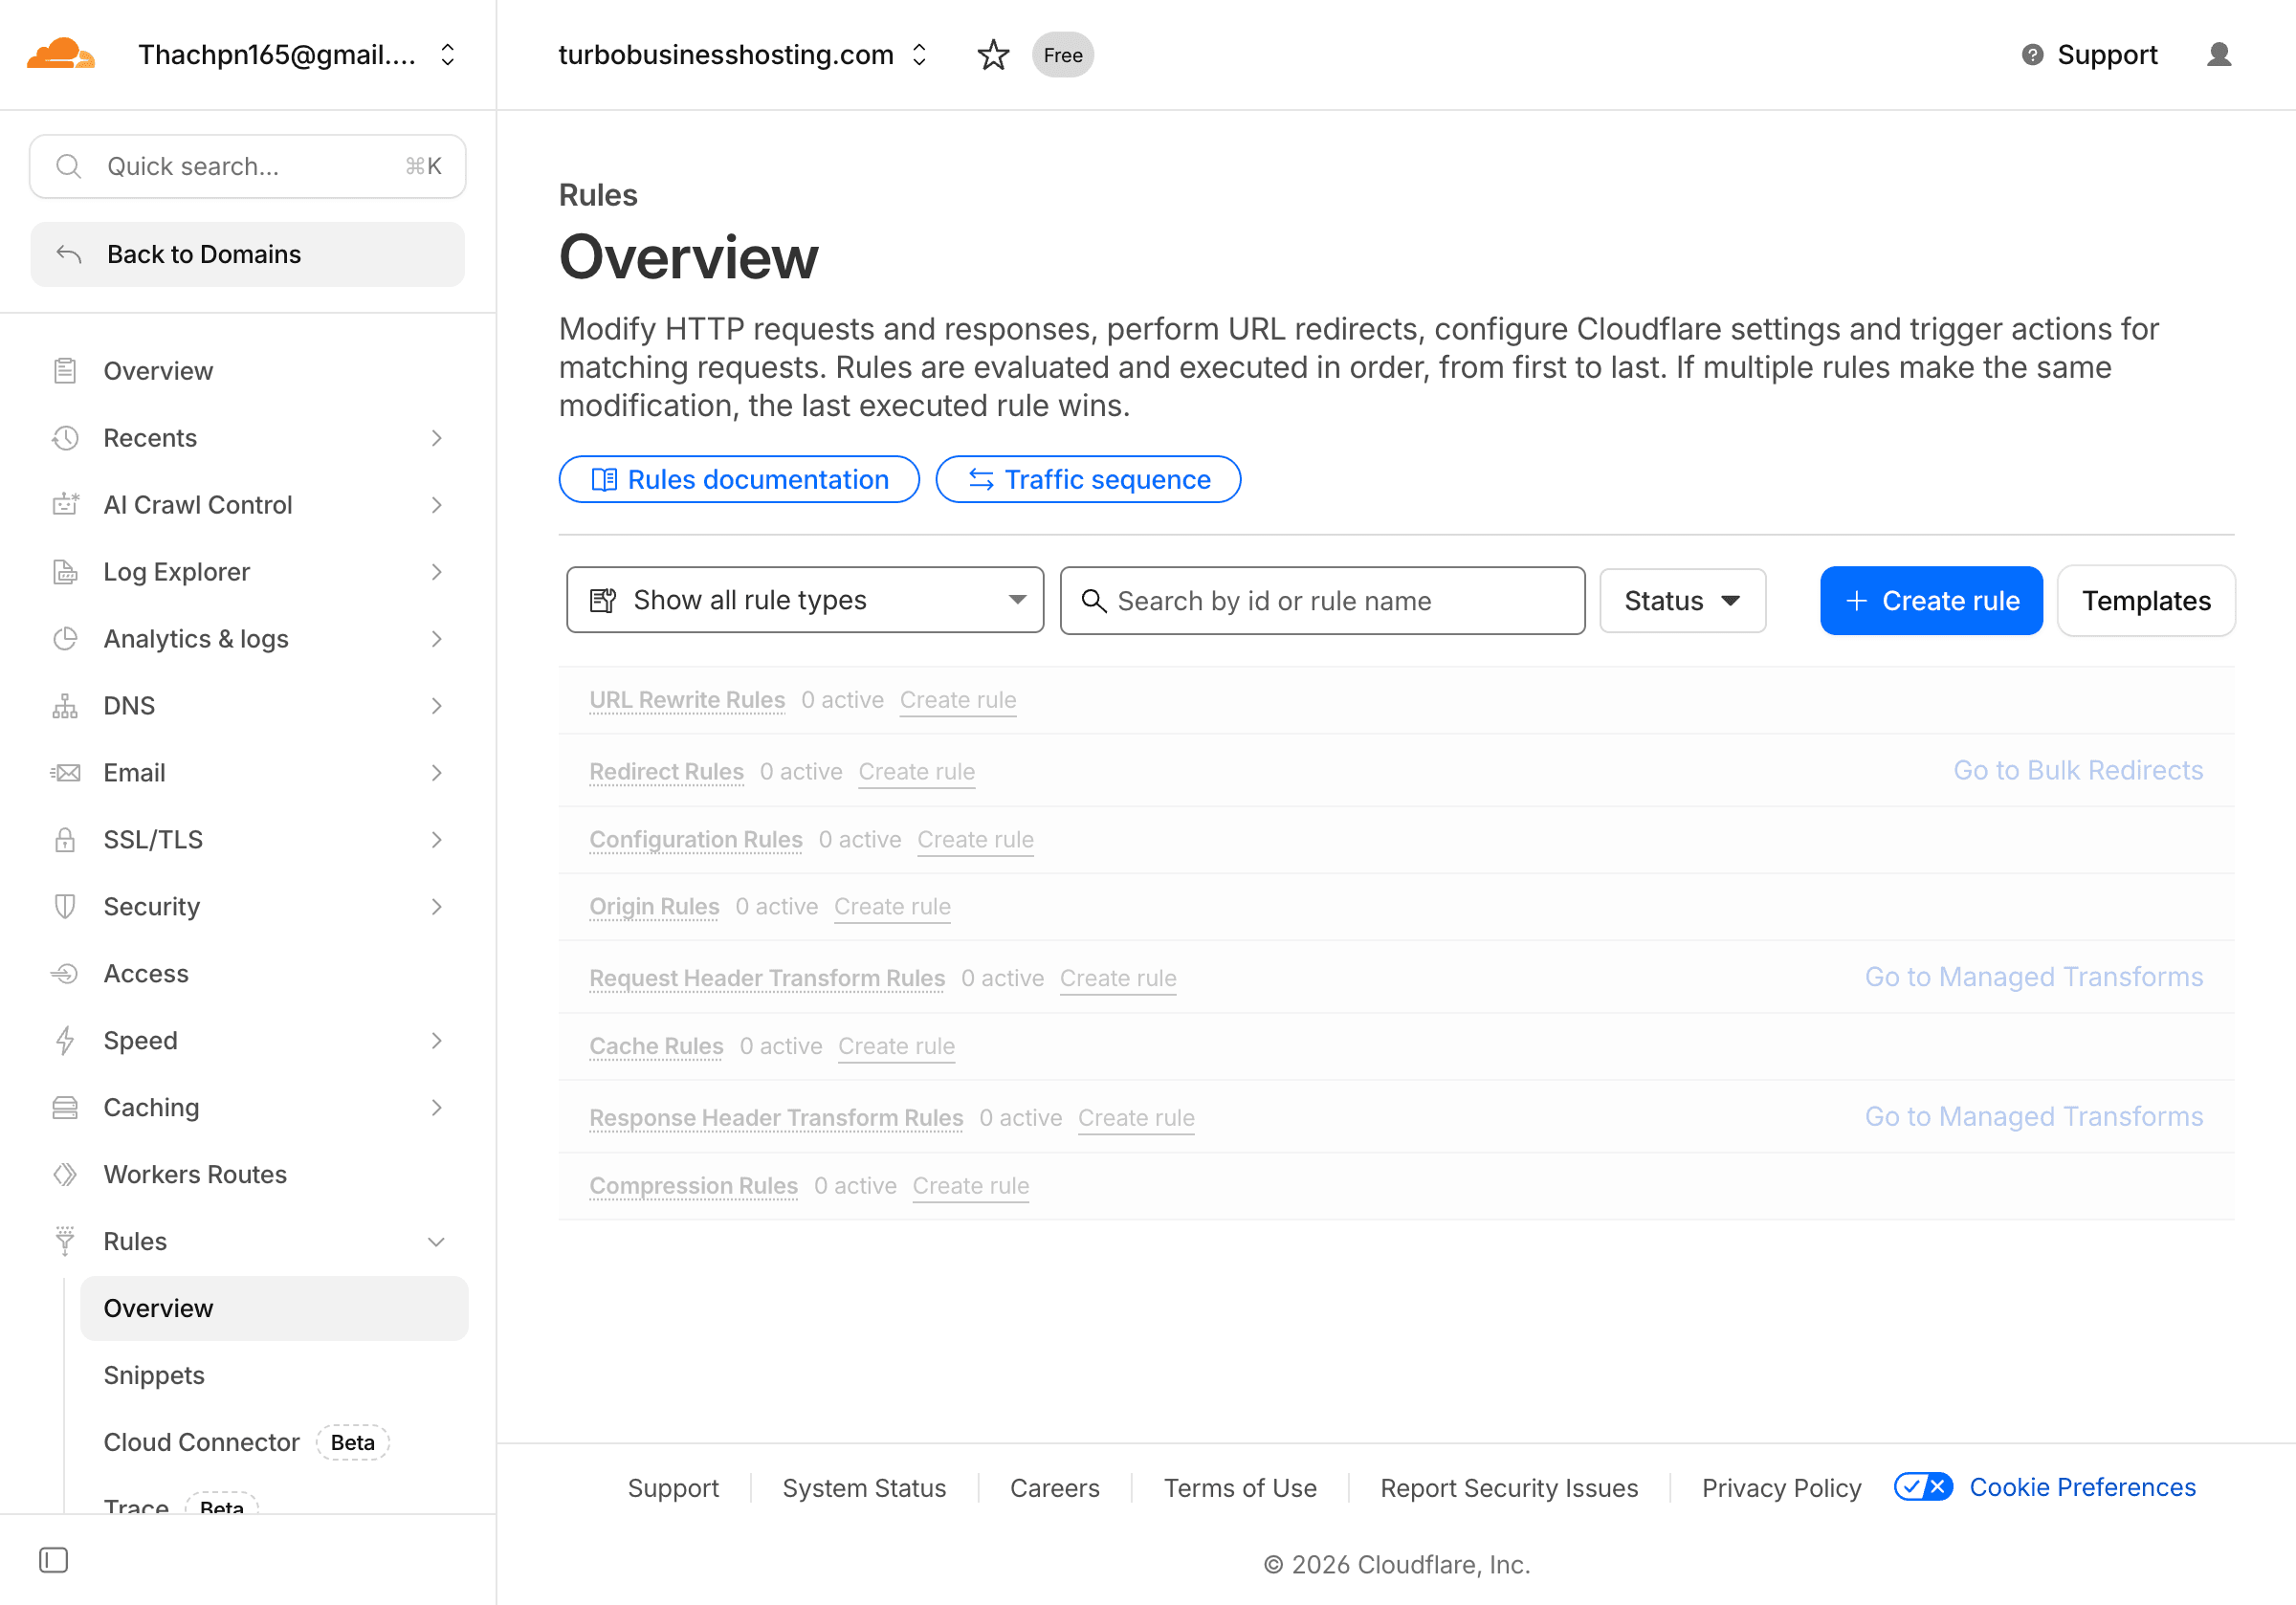Create rule for Redirect Rules

(916, 772)
